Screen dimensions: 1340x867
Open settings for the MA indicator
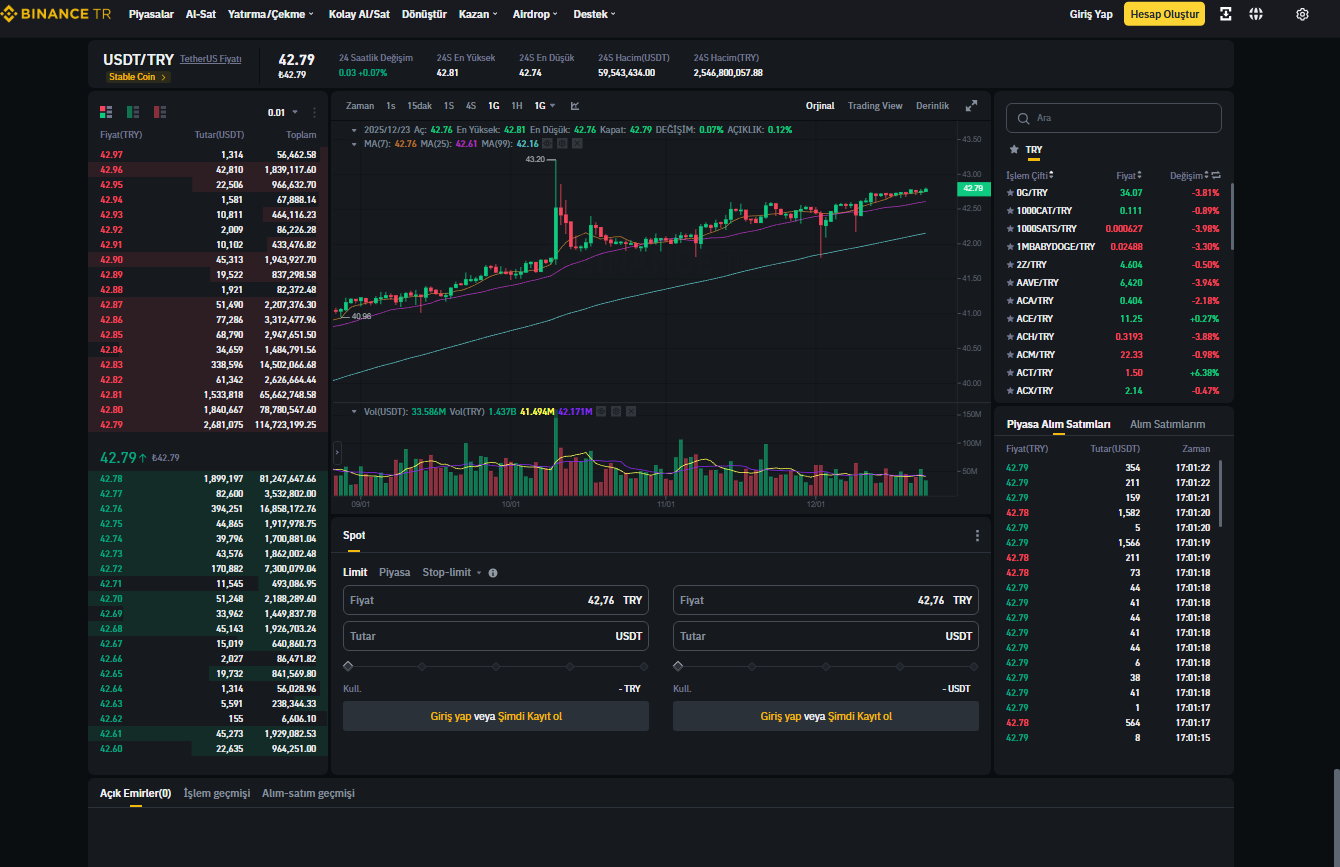coord(562,144)
